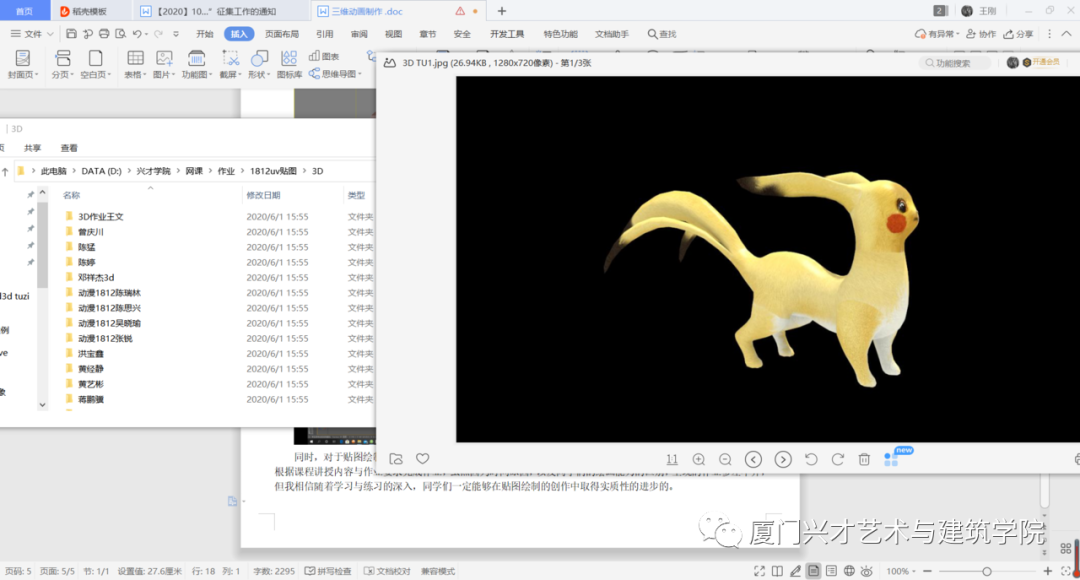
Task: Click the Save icon in quick toolbar
Action: tap(71, 34)
